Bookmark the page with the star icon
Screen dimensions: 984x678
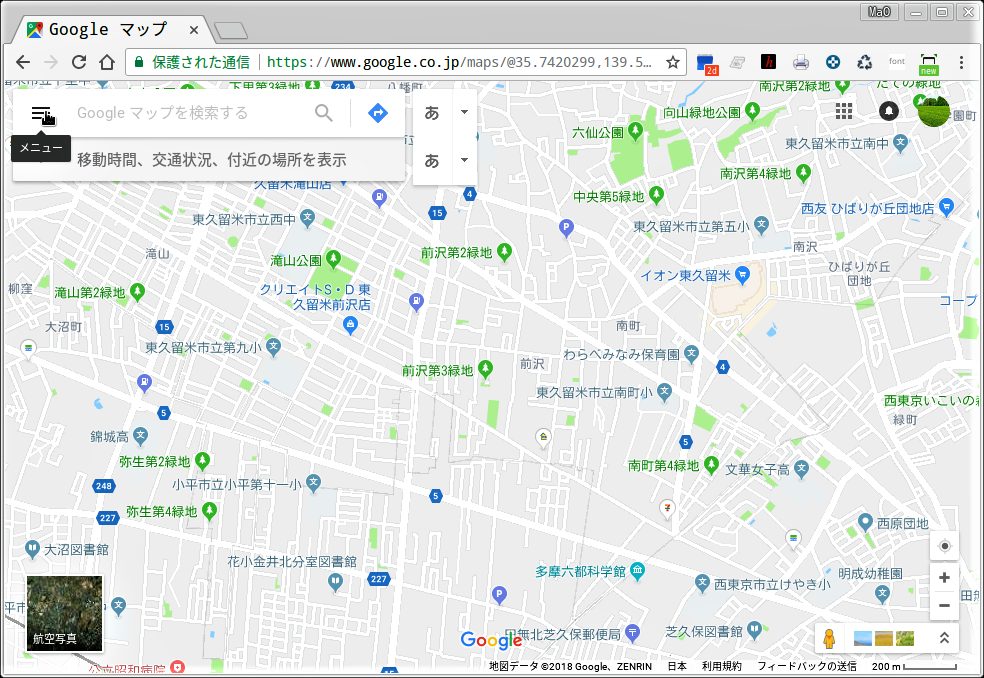click(673, 62)
